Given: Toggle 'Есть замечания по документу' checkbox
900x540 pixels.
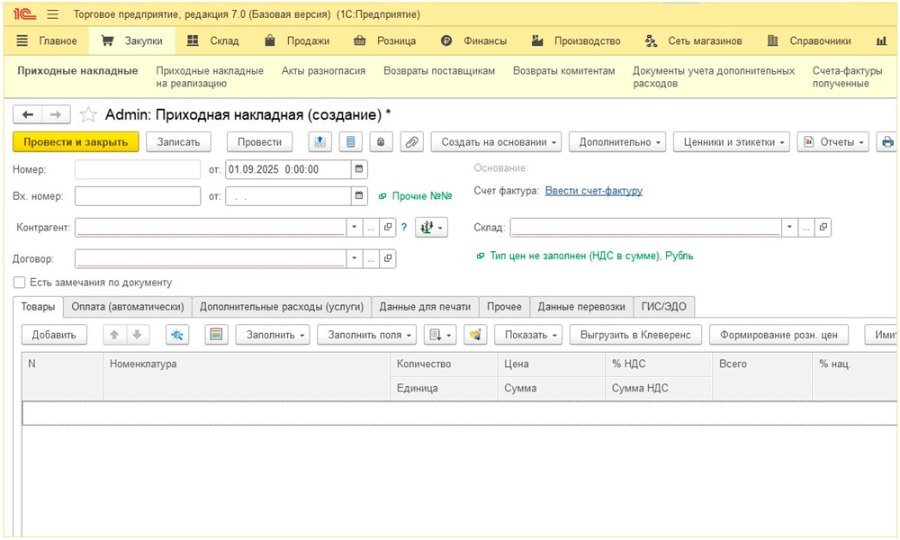Looking at the screenshot, I should tap(20, 282).
